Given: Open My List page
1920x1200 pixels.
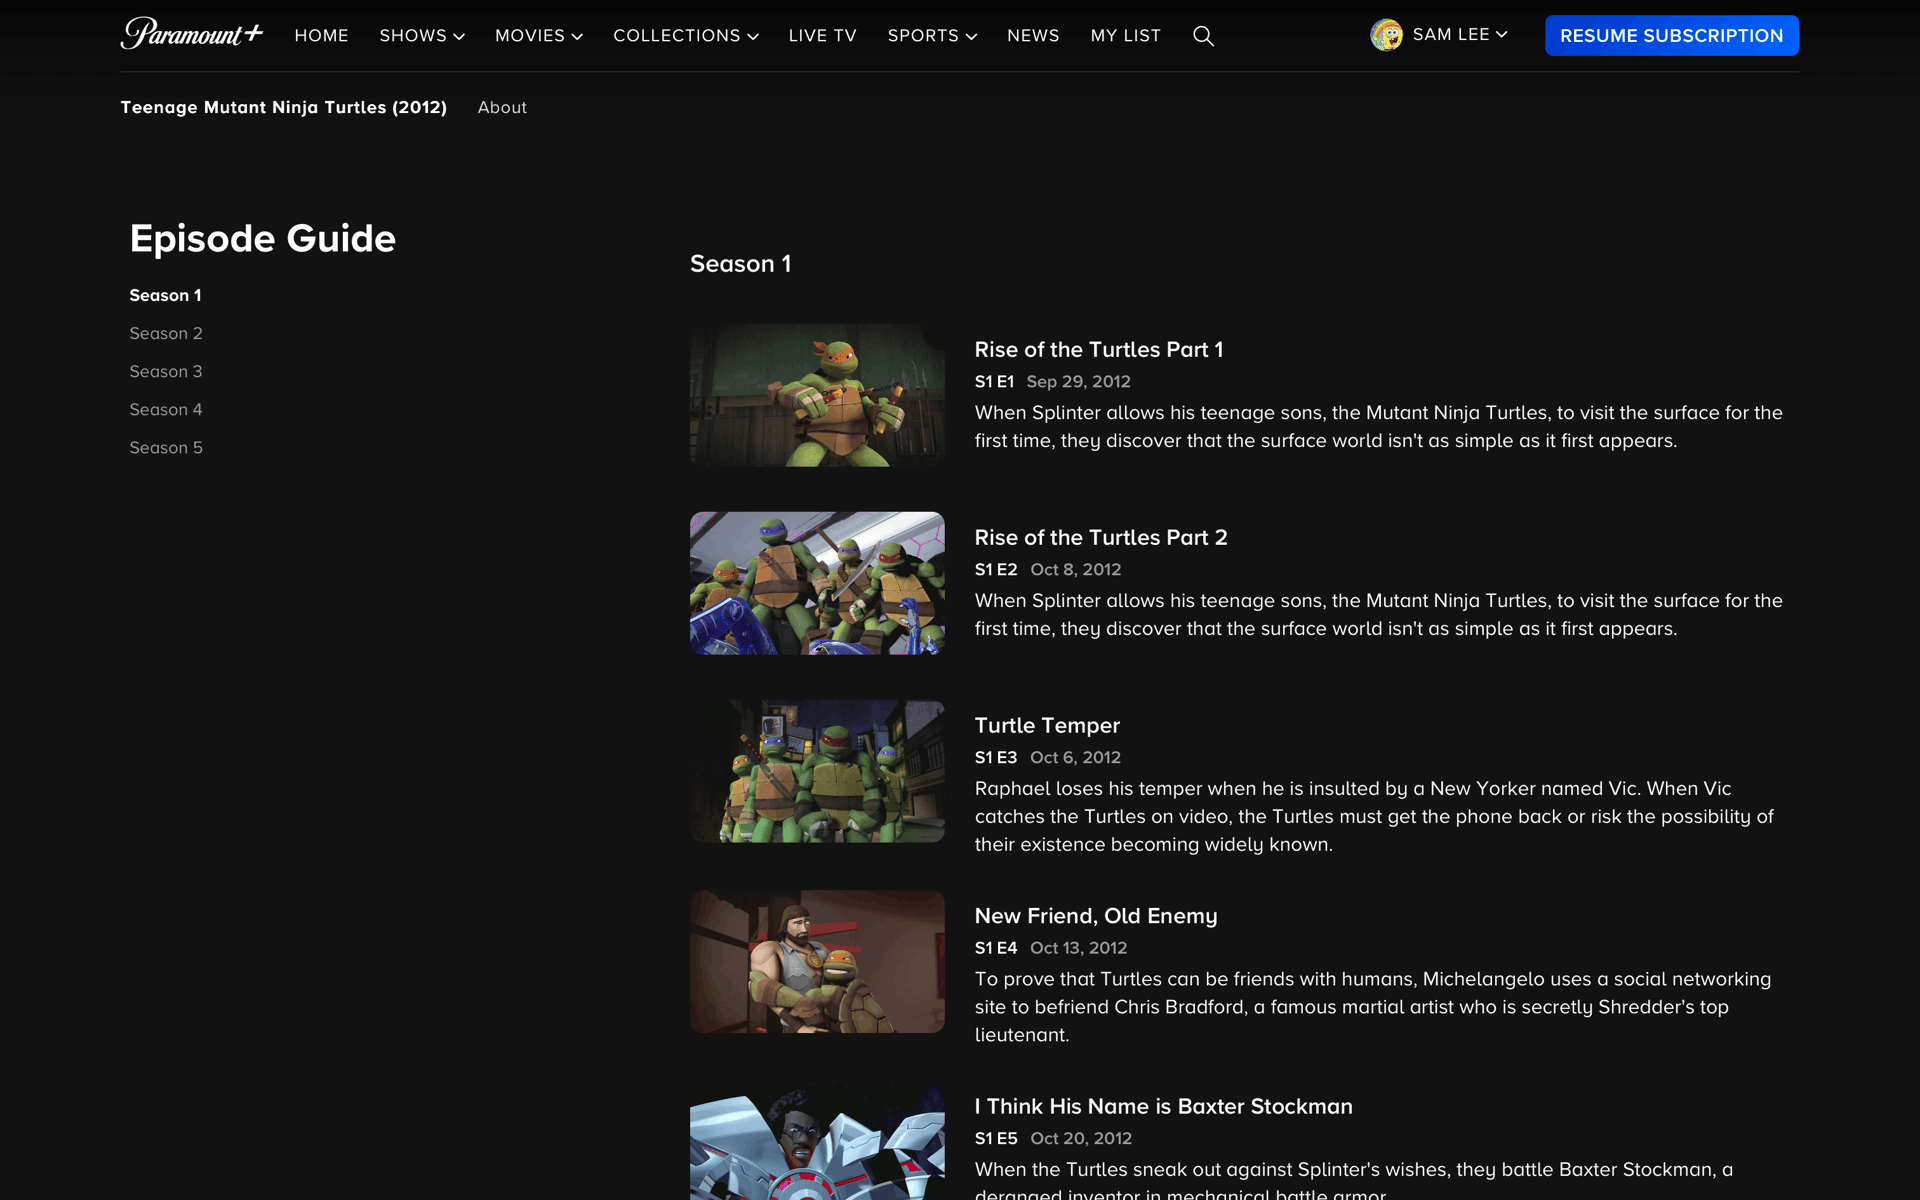Looking at the screenshot, I should coord(1125,36).
